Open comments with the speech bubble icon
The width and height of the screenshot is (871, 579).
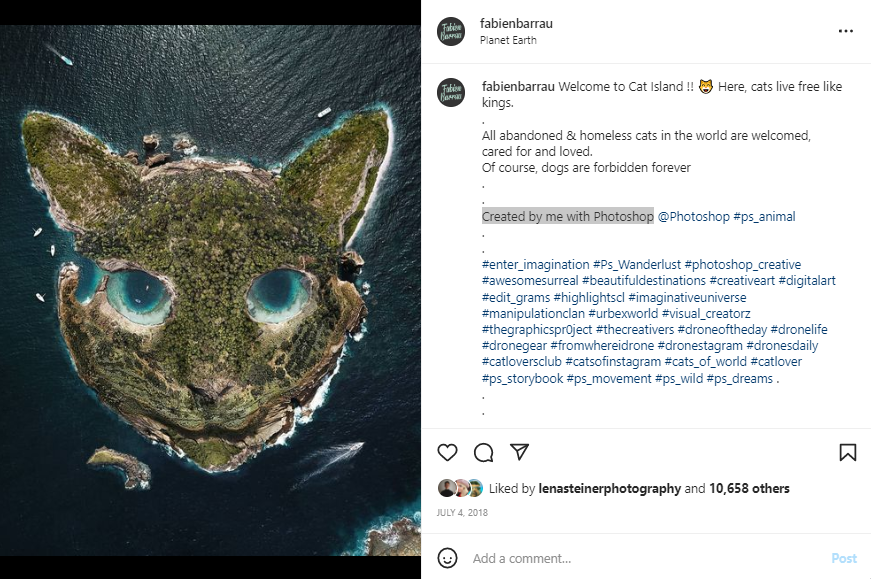click(x=484, y=452)
